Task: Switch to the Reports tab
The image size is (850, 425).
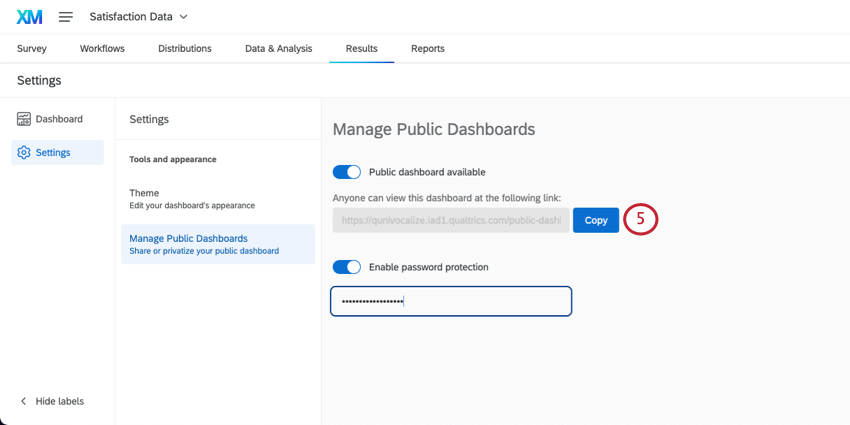Action: coord(428,48)
